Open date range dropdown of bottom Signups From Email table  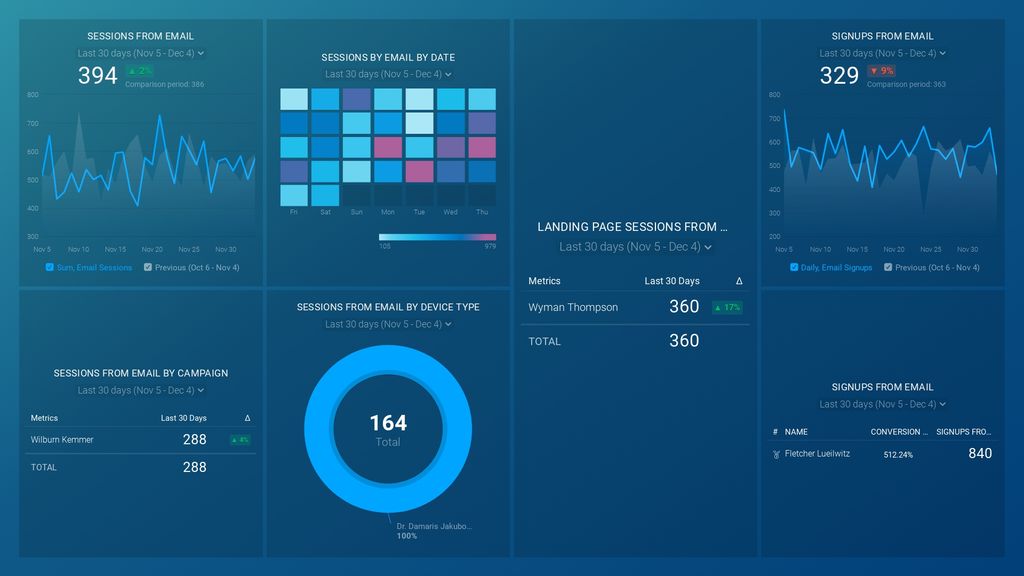coord(882,404)
